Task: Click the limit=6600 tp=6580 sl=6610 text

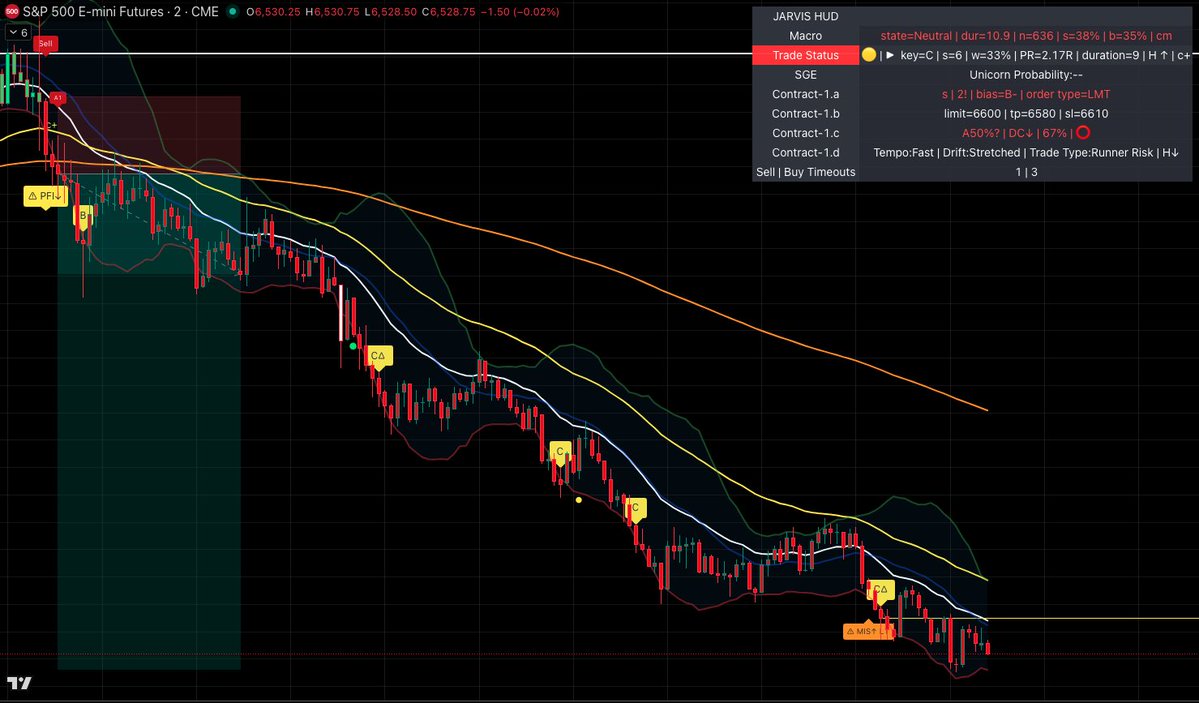Action: [1025, 114]
